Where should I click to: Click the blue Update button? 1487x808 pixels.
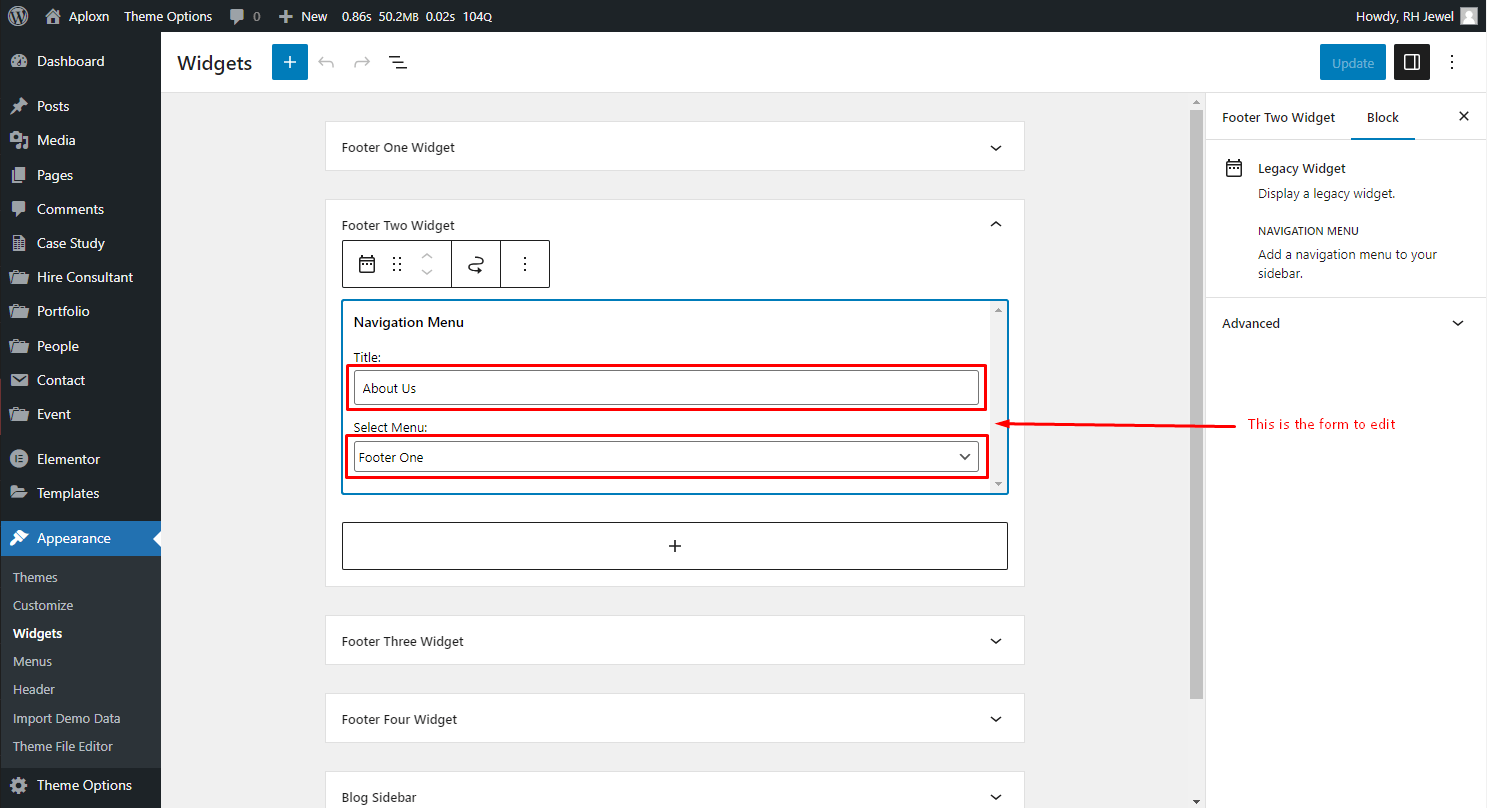coord(1353,62)
